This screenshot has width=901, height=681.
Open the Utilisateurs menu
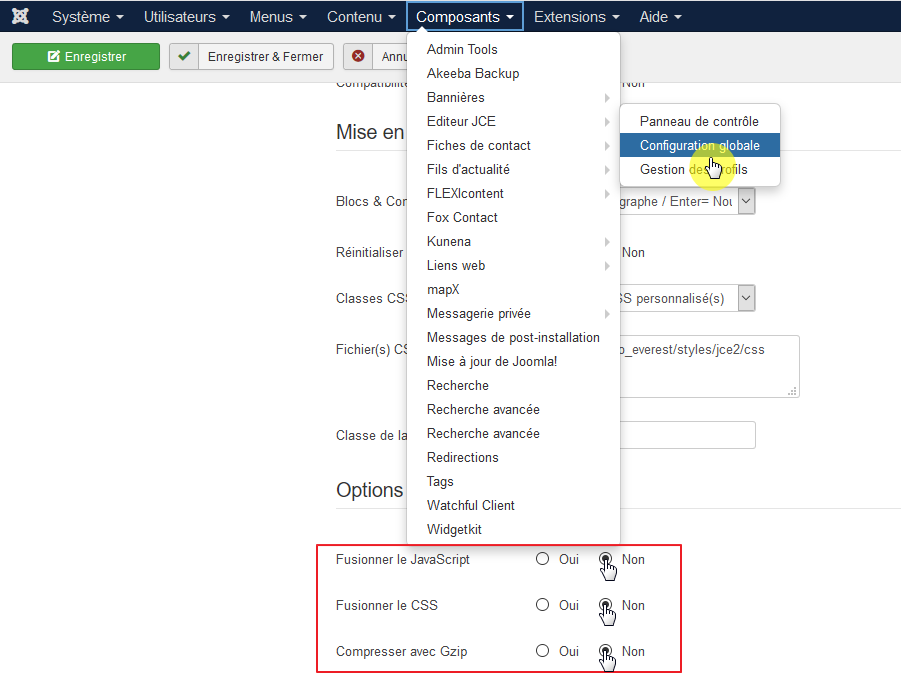click(x=186, y=17)
